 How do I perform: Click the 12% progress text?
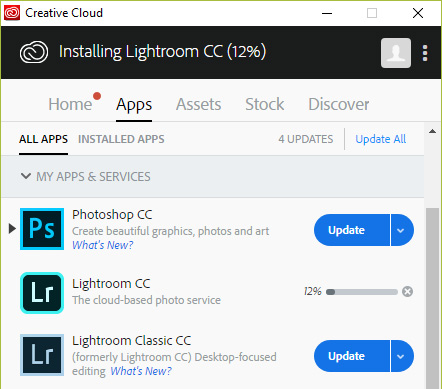(313, 291)
